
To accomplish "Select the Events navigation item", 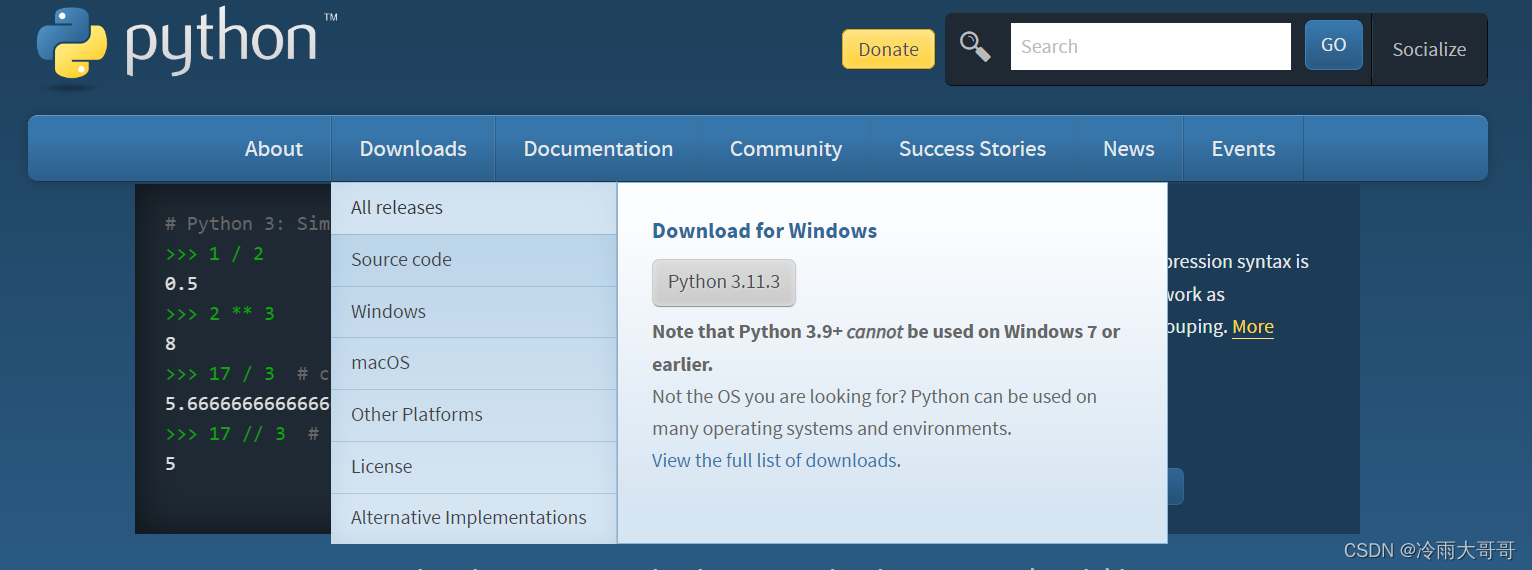I will (x=1243, y=149).
